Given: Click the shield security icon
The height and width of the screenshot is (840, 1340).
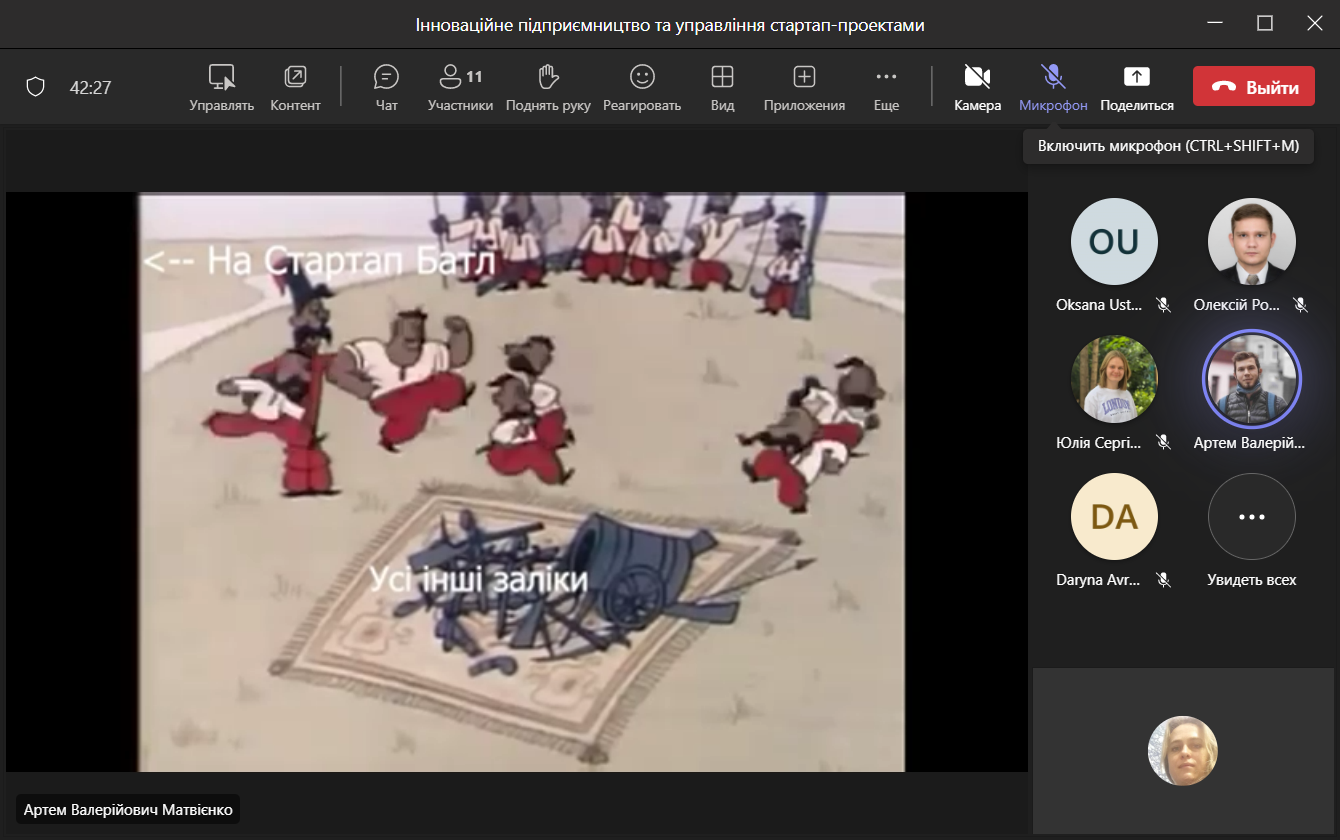Looking at the screenshot, I should click(x=36, y=87).
